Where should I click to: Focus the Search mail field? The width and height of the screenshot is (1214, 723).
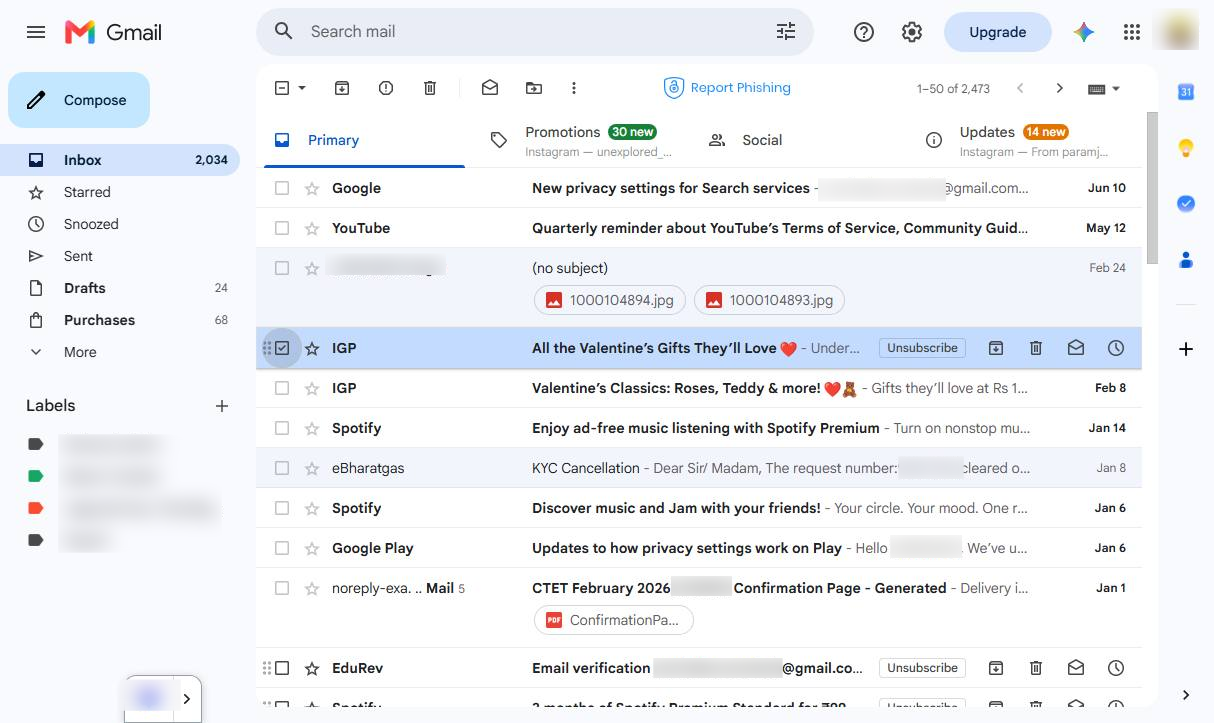pyautogui.click(x=535, y=32)
